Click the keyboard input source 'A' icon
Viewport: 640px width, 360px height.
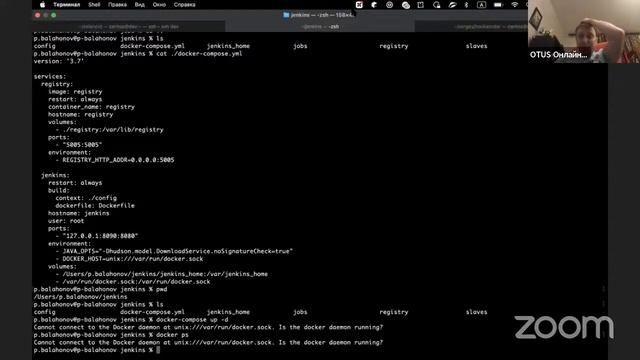tap(482, 5)
